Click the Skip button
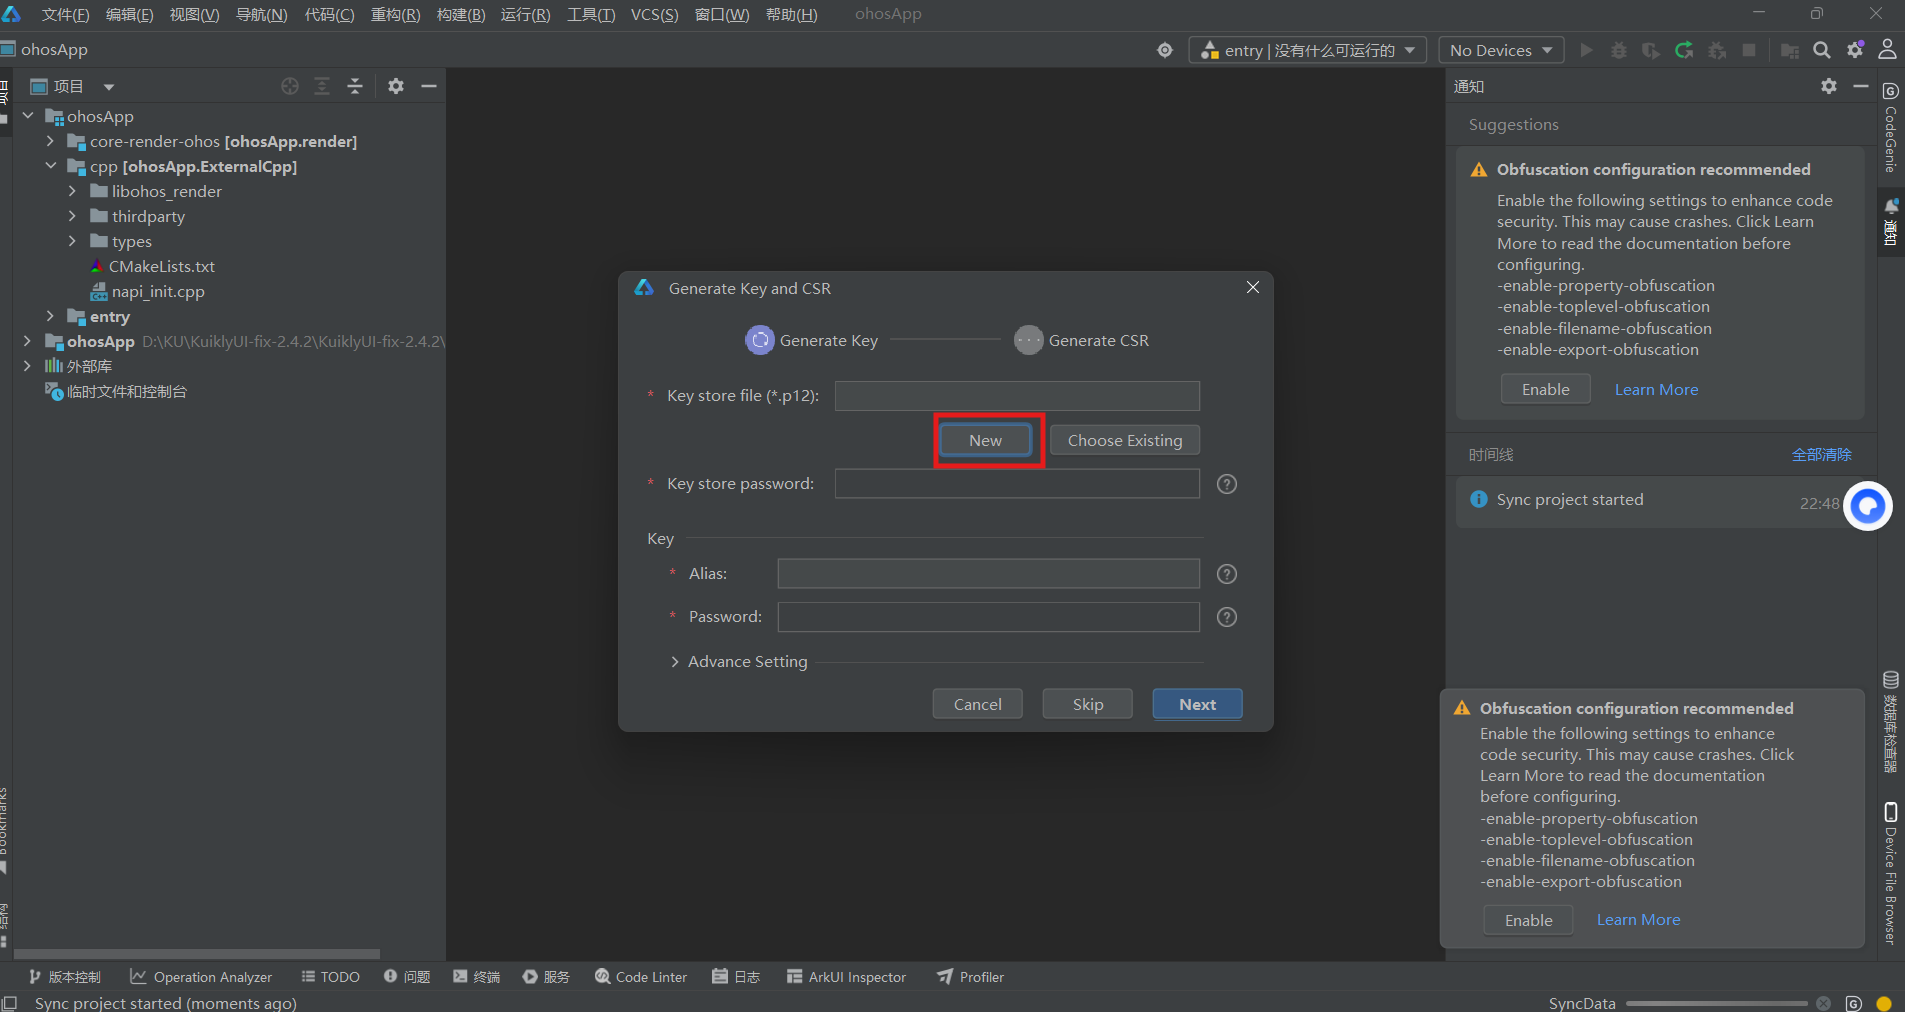The image size is (1905, 1012). [x=1088, y=704]
